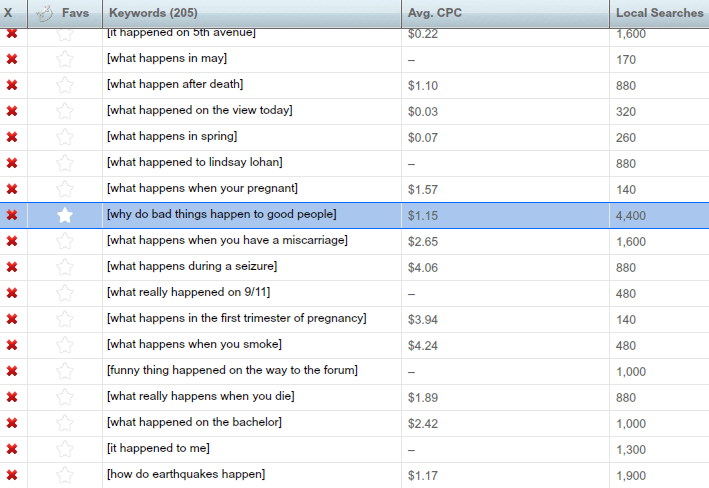Remove 'what really happened on 9/11' row

tap(12, 293)
